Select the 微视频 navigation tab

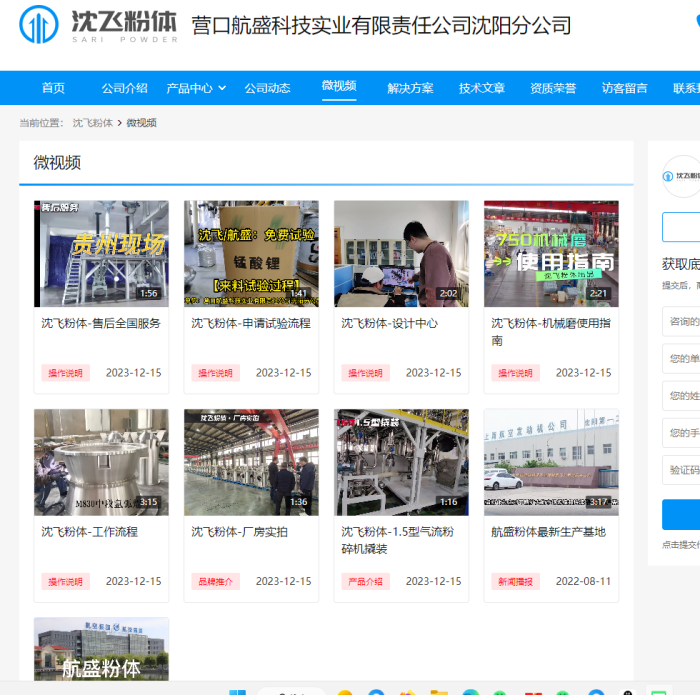point(339,86)
